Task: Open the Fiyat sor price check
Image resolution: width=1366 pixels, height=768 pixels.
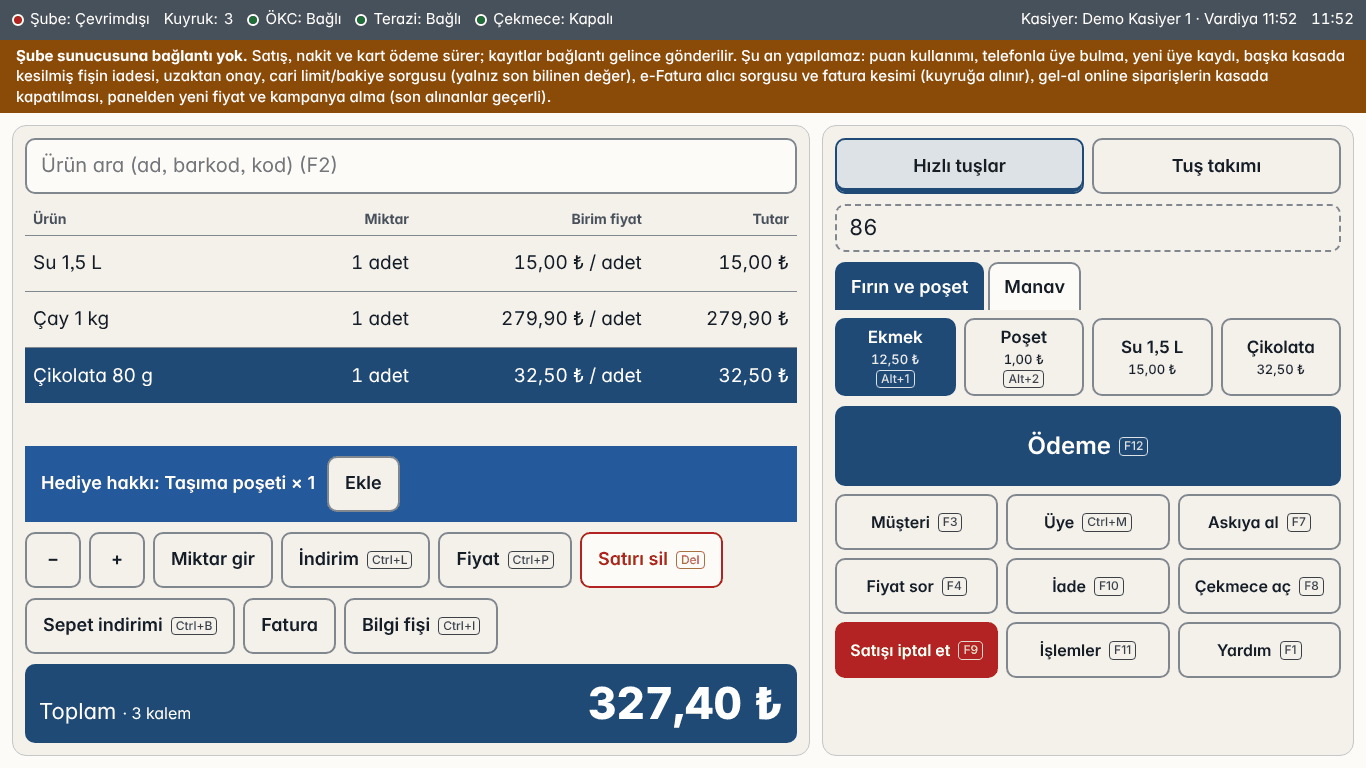Action: coord(916,586)
